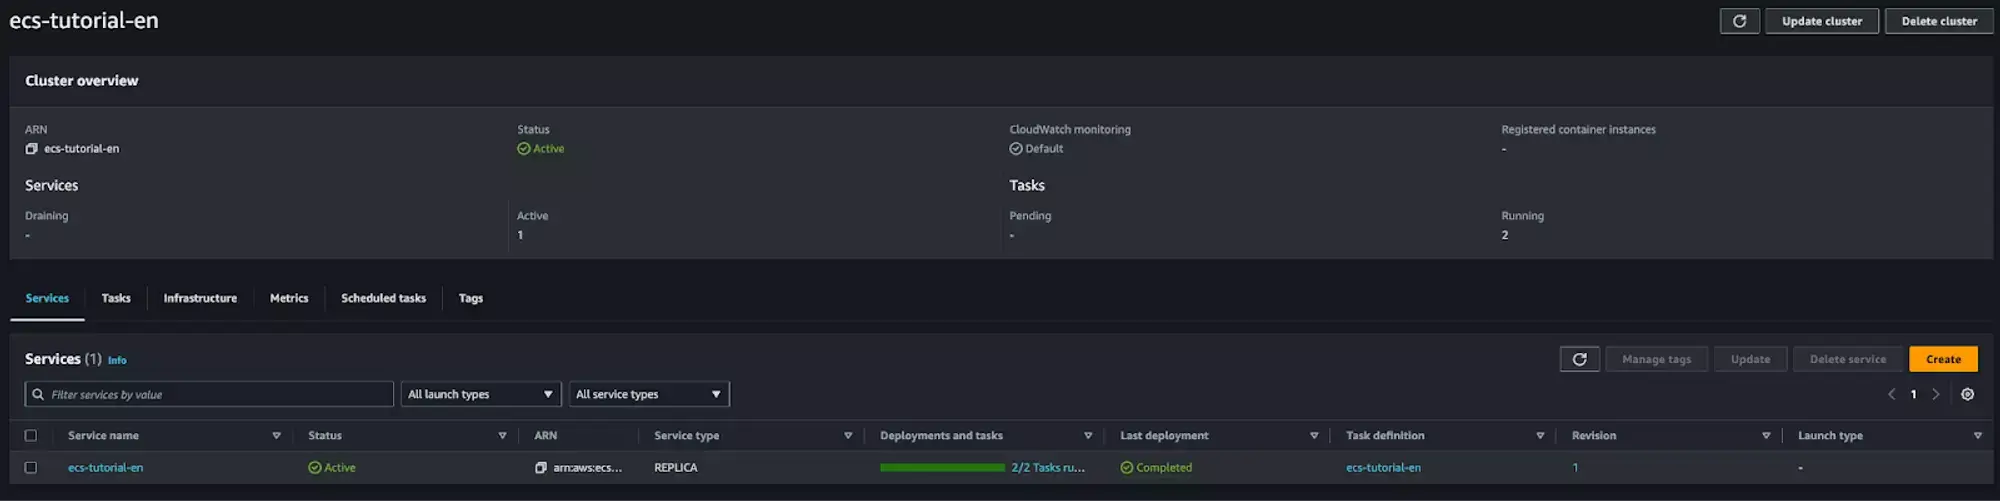Open services table preferences gear
The image size is (2000, 501).
(x=1967, y=394)
